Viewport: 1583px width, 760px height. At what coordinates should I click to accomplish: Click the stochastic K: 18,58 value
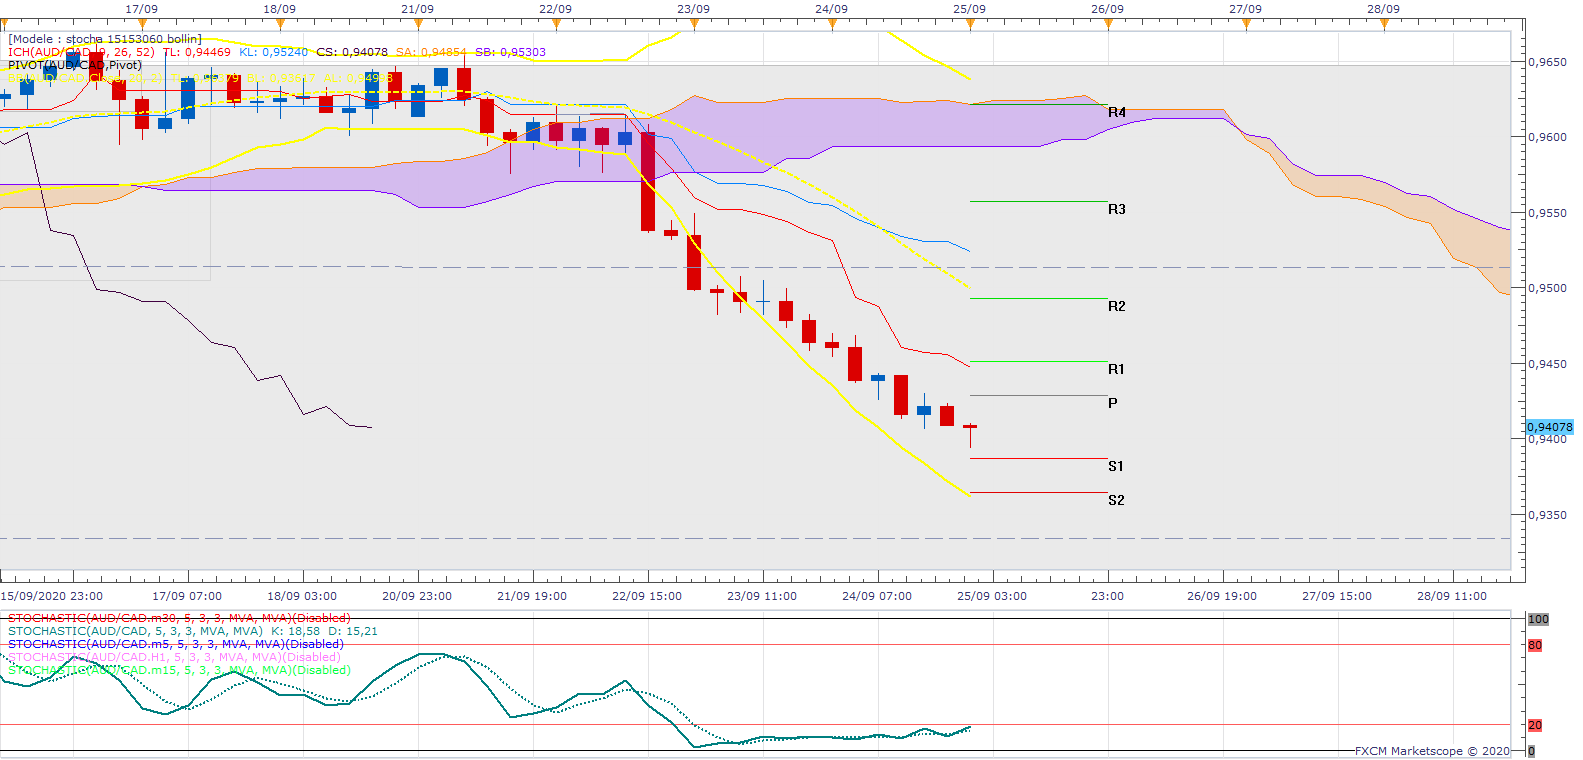[296, 631]
